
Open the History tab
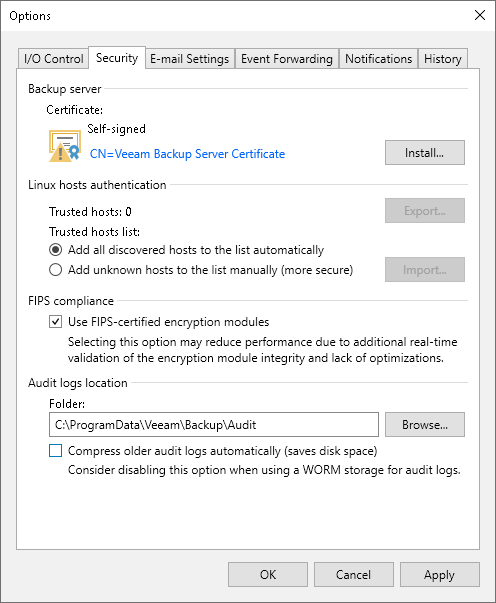443,59
